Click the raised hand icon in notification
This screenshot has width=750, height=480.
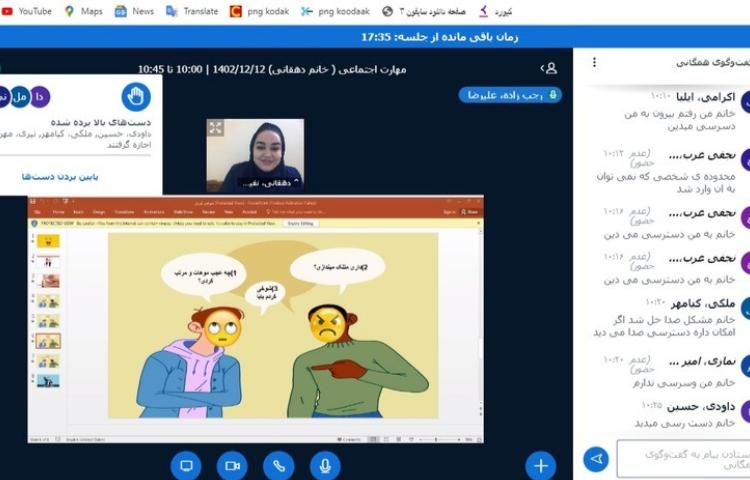click(x=136, y=96)
